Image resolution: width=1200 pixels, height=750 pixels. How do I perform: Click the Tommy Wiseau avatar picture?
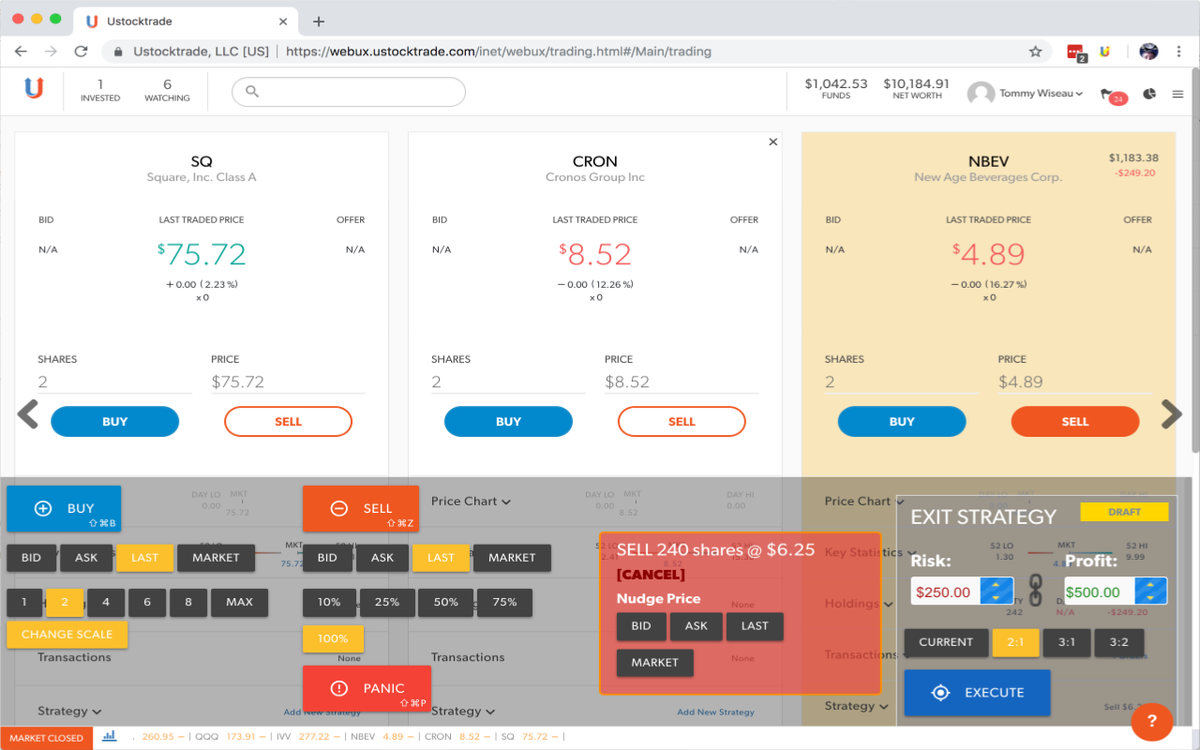[x=981, y=93]
